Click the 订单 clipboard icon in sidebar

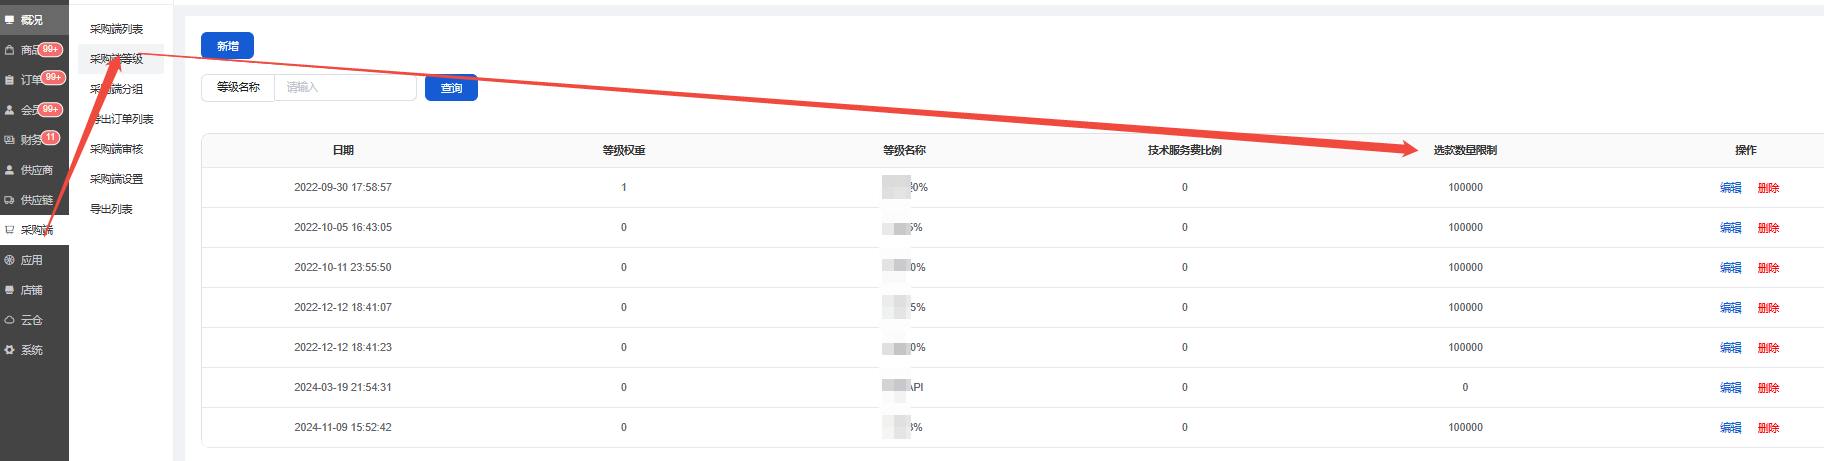click(x=10, y=80)
